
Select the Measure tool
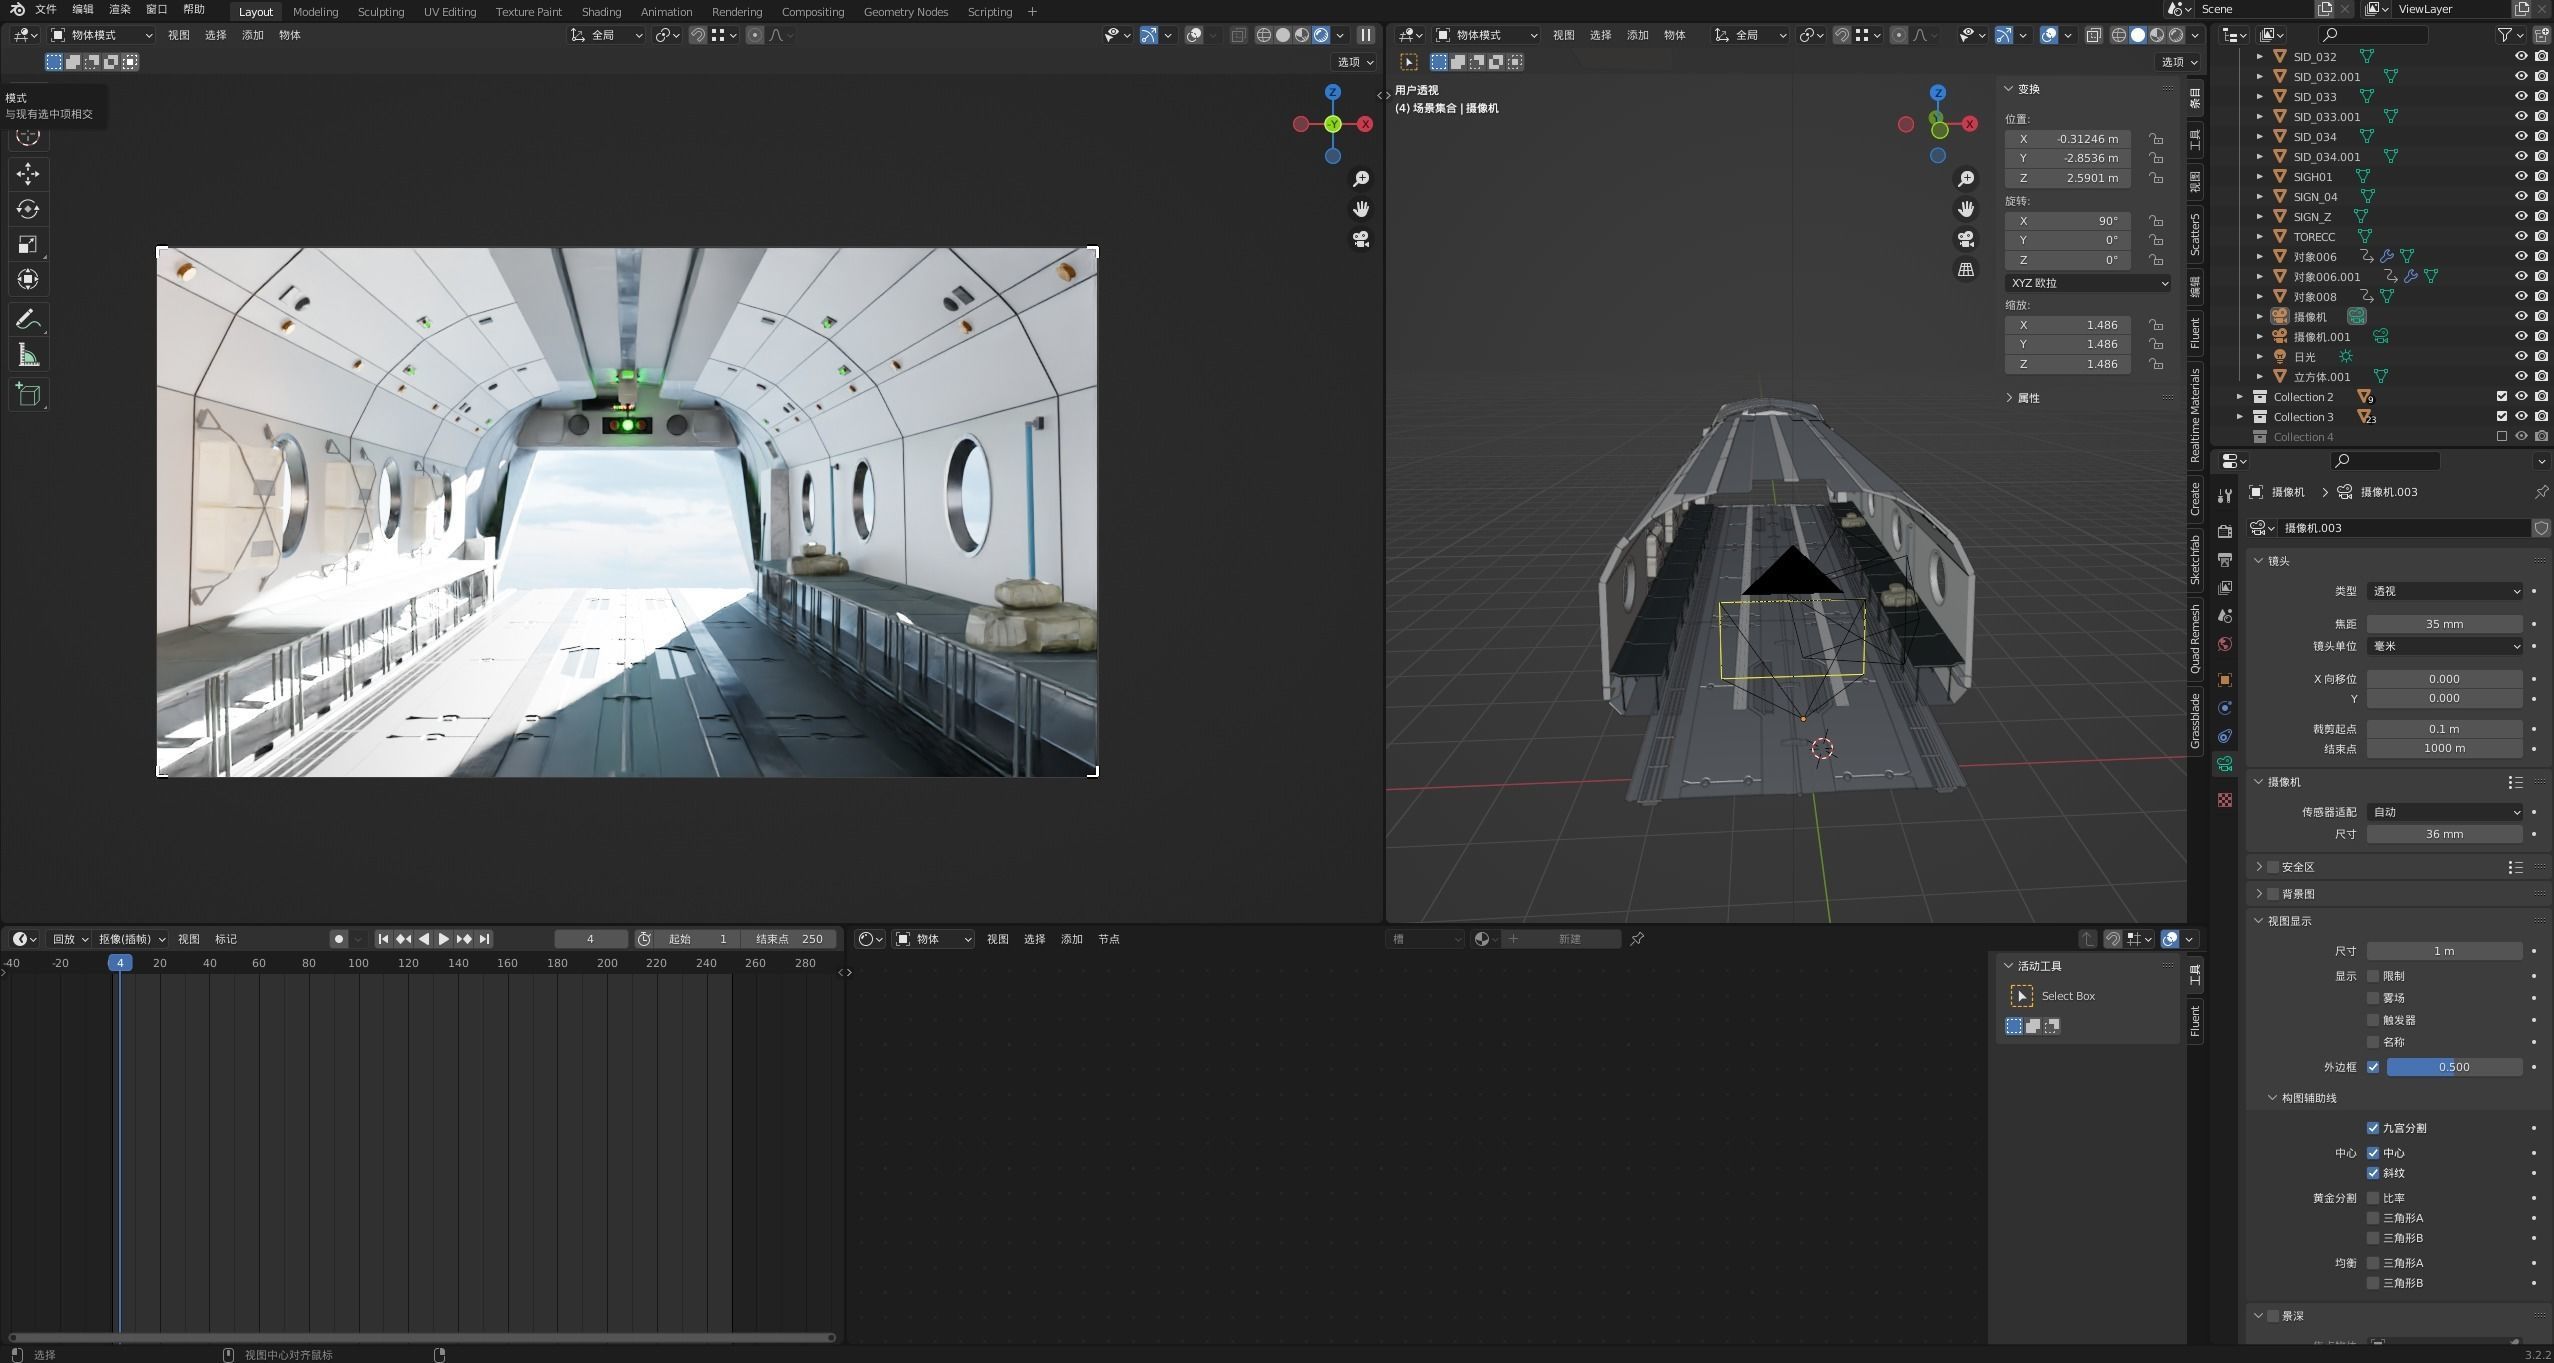tap(28, 355)
